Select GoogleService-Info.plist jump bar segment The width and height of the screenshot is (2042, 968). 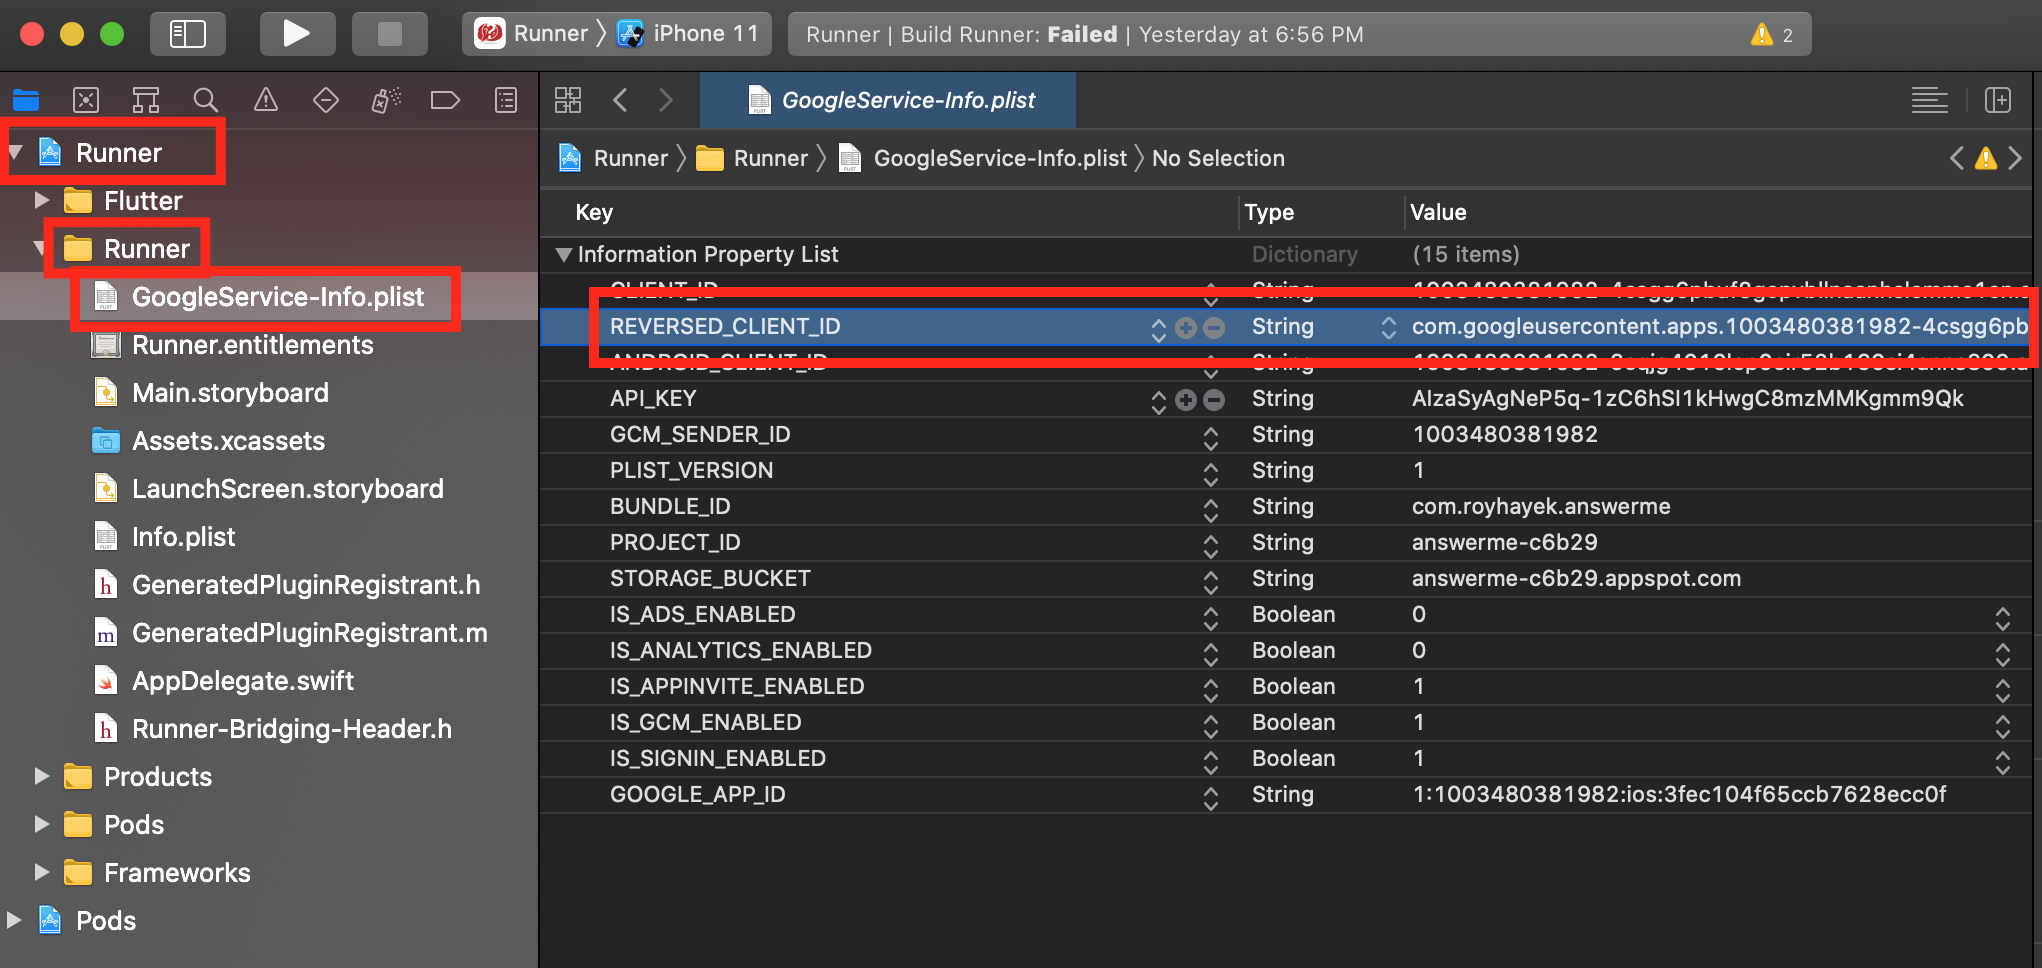click(x=983, y=158)
